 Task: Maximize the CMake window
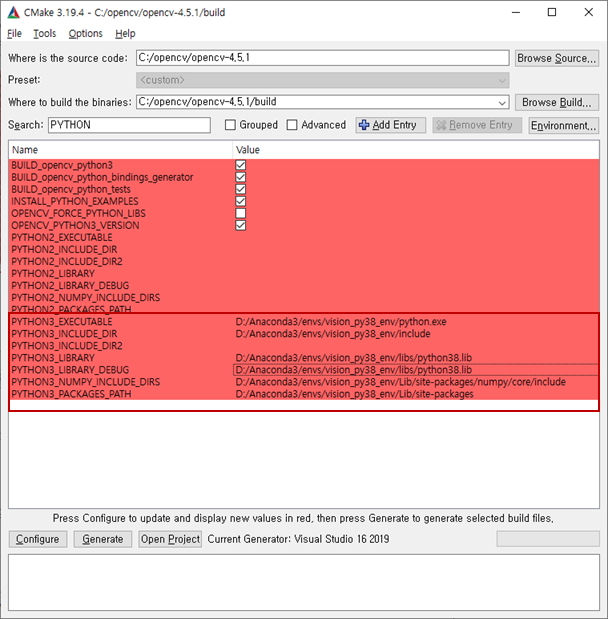(552, 13)
